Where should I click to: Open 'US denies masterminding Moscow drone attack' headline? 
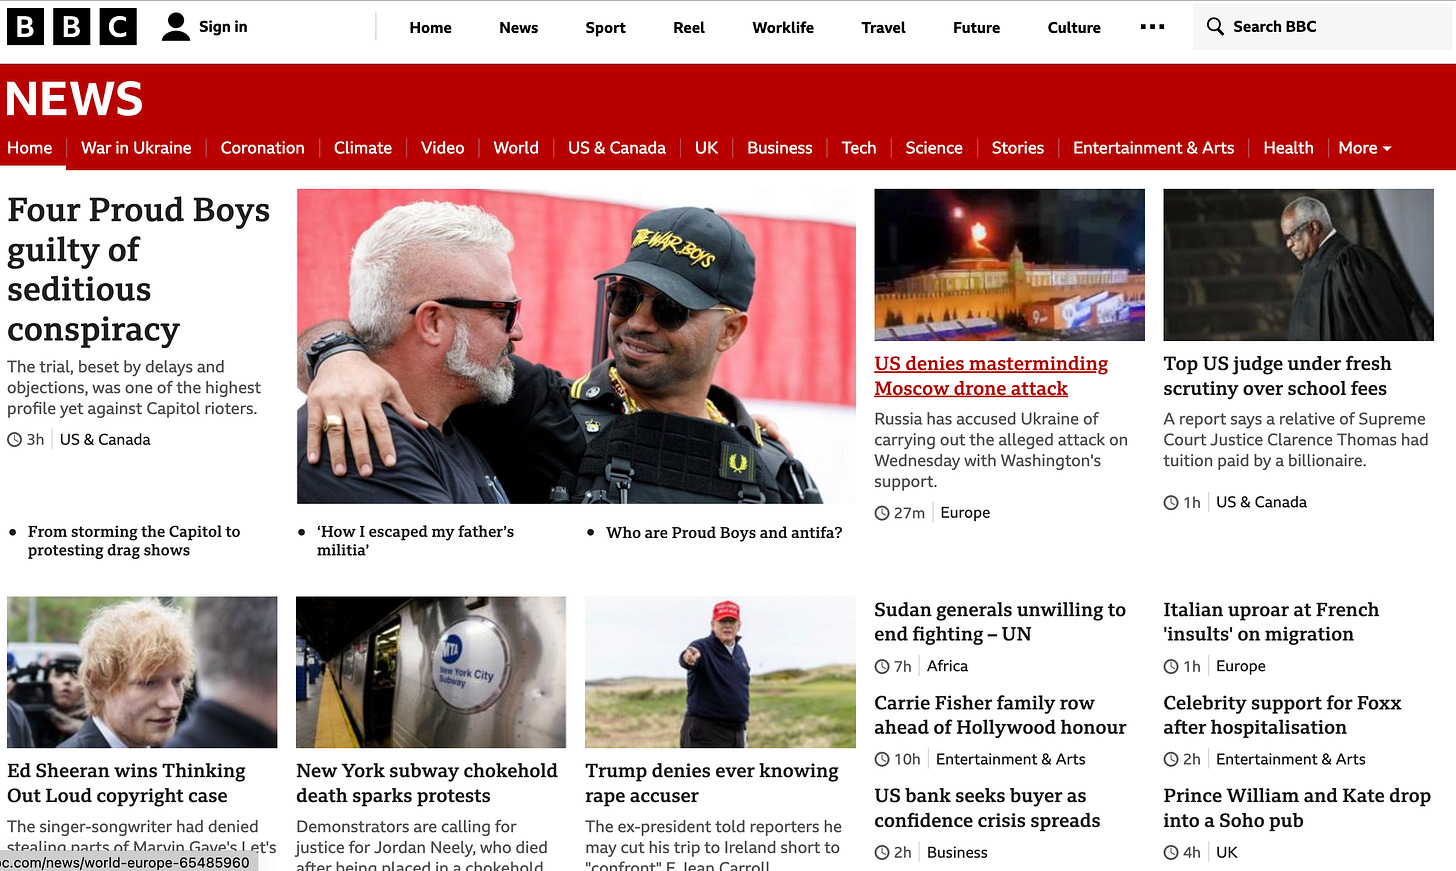pyautogui.click(x=991, y=376)
